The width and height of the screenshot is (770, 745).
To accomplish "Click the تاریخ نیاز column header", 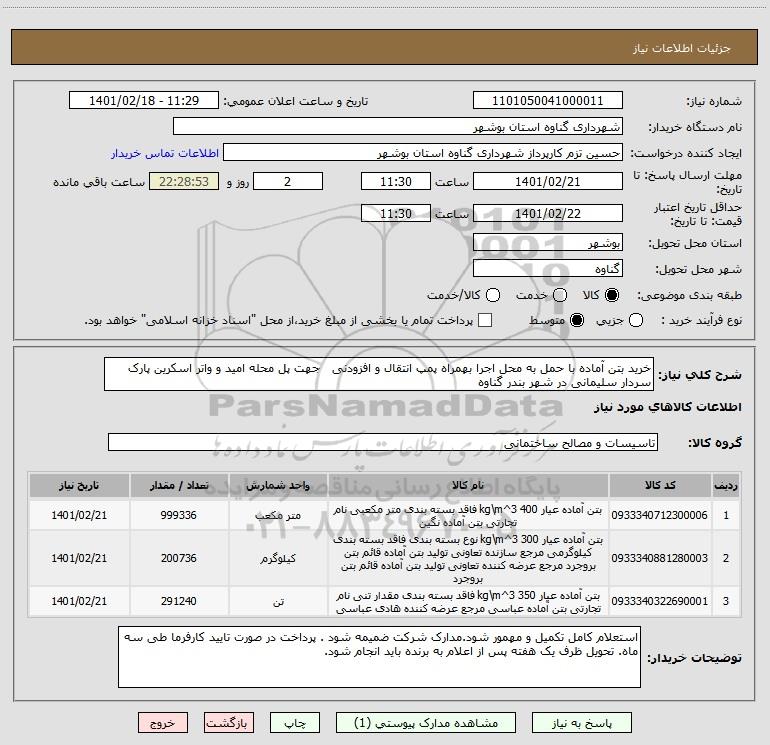I will pos(79,485).
